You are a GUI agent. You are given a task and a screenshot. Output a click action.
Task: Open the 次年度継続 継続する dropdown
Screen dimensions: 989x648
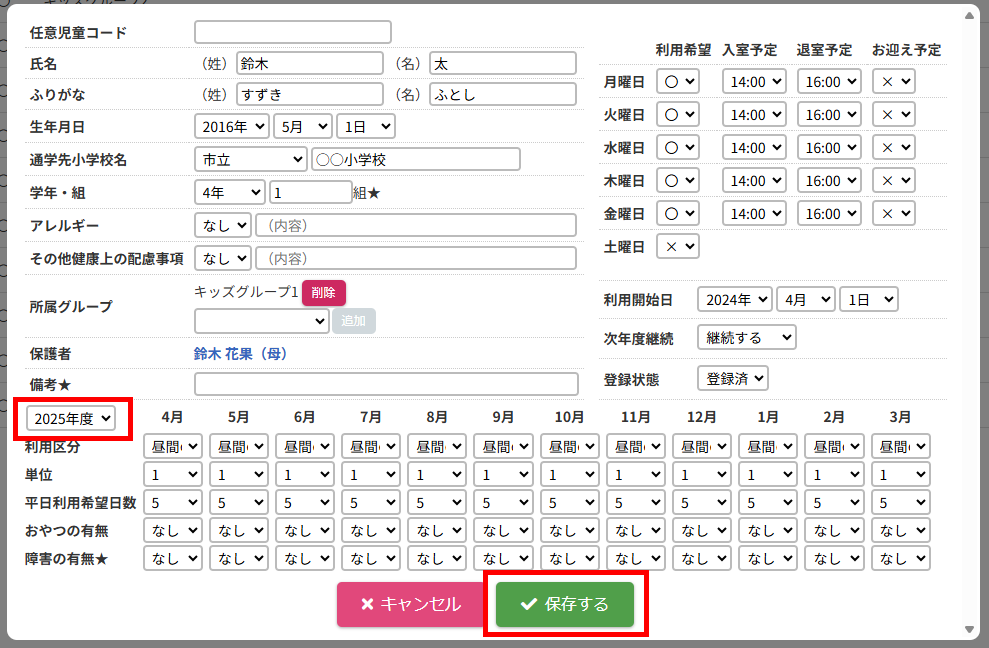(746, 338)
